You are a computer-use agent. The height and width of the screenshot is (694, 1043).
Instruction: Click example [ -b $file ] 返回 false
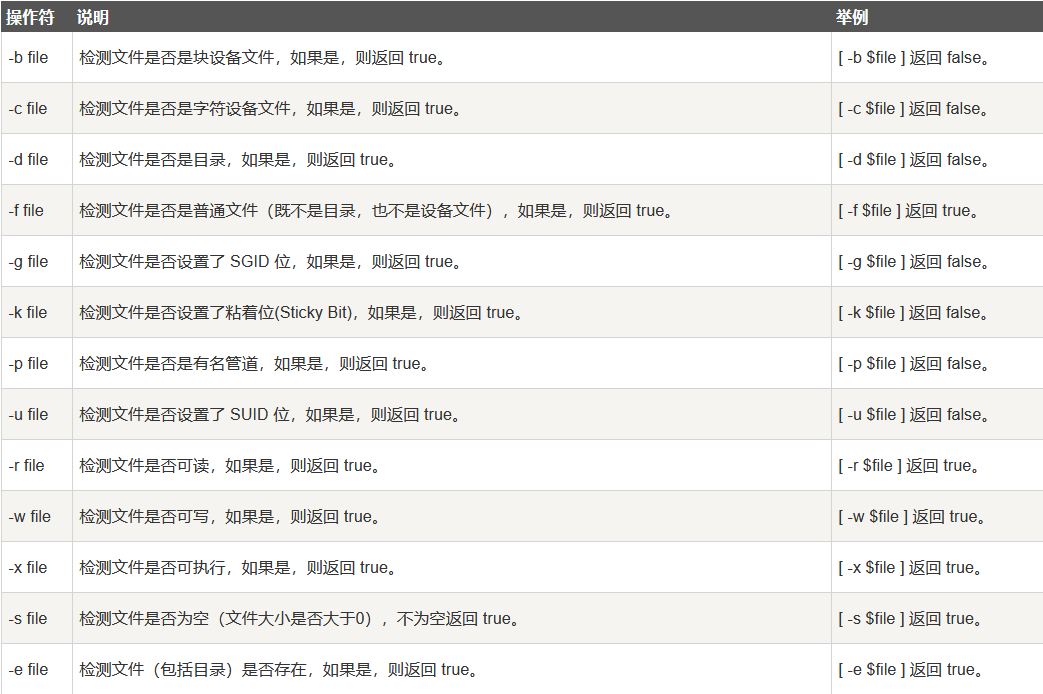pyautogui.click(x=913, y=58)
